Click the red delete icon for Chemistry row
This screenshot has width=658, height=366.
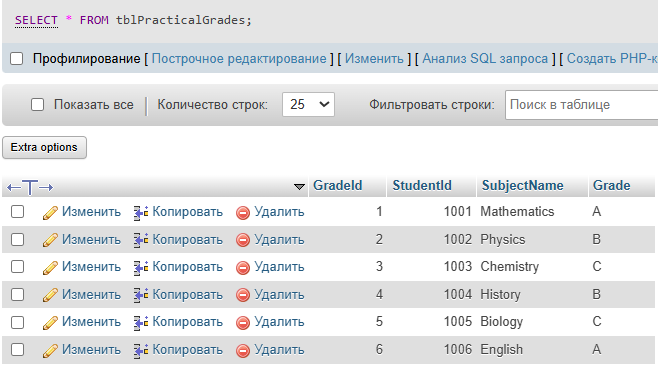click(x=243, y=268)
